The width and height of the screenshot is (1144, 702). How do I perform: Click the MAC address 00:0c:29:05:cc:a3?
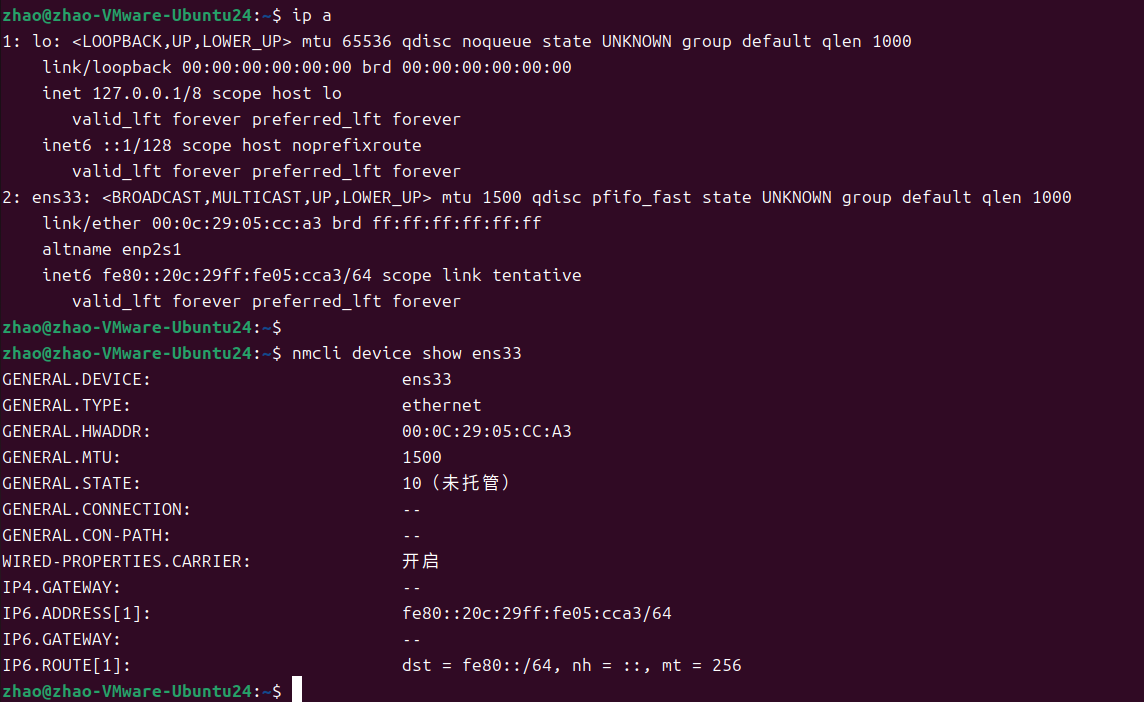point(236,223)
